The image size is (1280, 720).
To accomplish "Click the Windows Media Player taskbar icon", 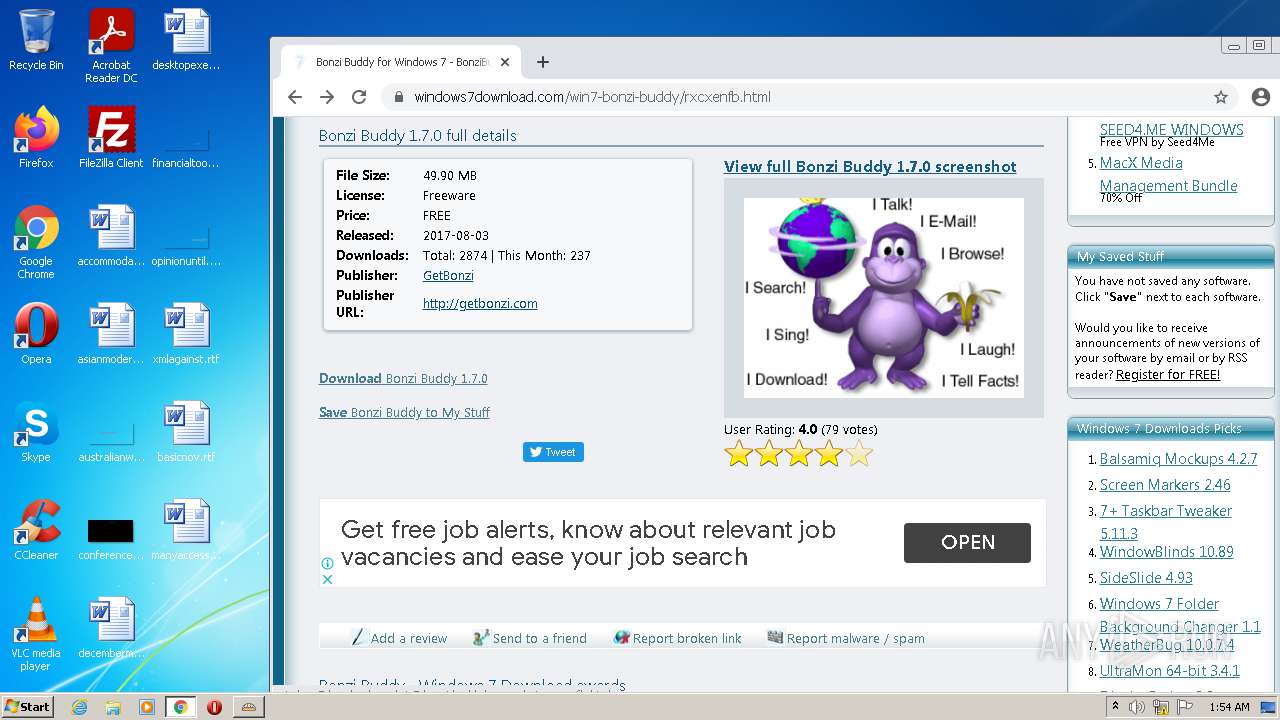I will pyautogui.click(x=147, y=707).
